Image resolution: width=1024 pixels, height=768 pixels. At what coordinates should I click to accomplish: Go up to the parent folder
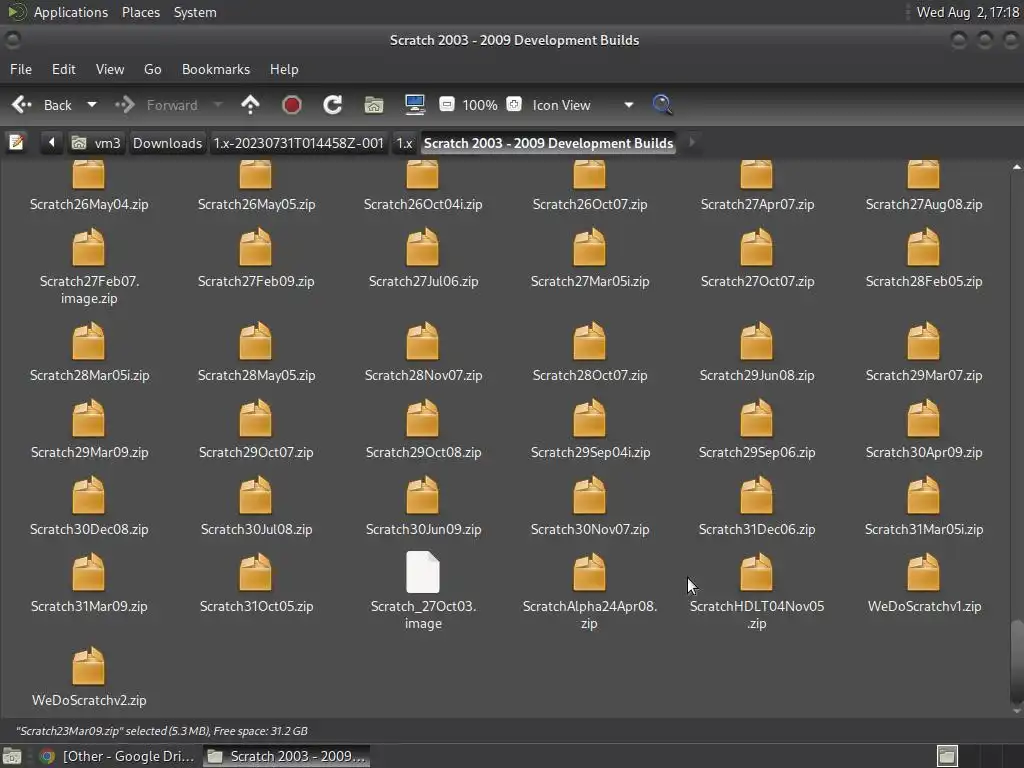pyautogui.click(x=250, y=104)
